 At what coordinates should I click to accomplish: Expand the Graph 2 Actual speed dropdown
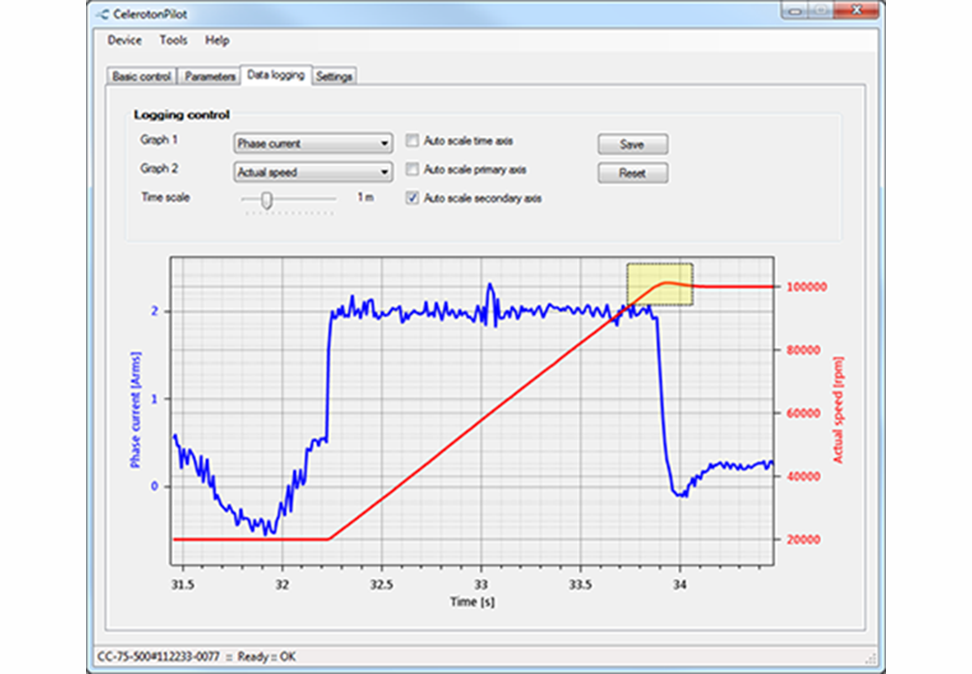(312, 172)
